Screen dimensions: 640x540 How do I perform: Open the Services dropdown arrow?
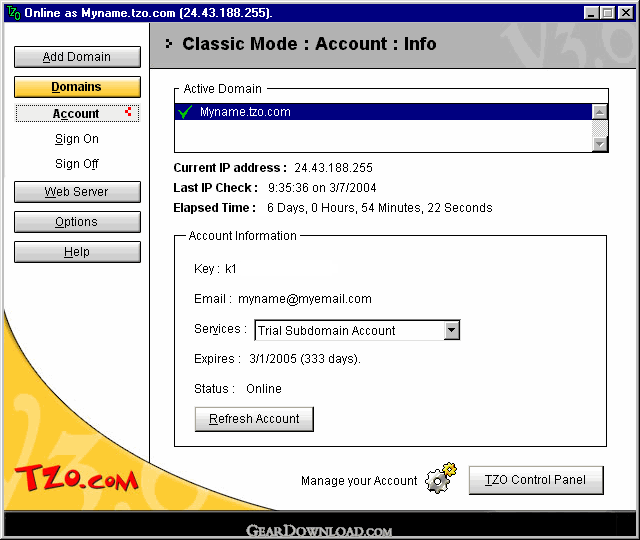tap(451, 330)
